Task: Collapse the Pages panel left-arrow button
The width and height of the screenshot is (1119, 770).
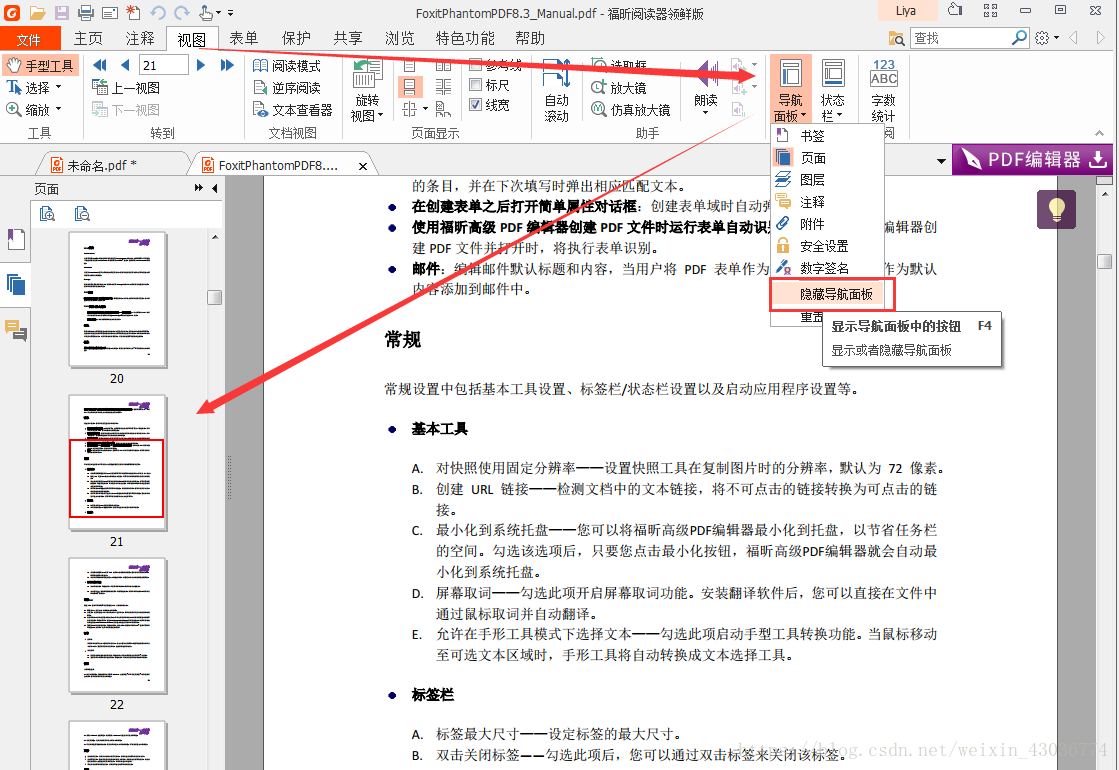Action: [x=215, y=188]
